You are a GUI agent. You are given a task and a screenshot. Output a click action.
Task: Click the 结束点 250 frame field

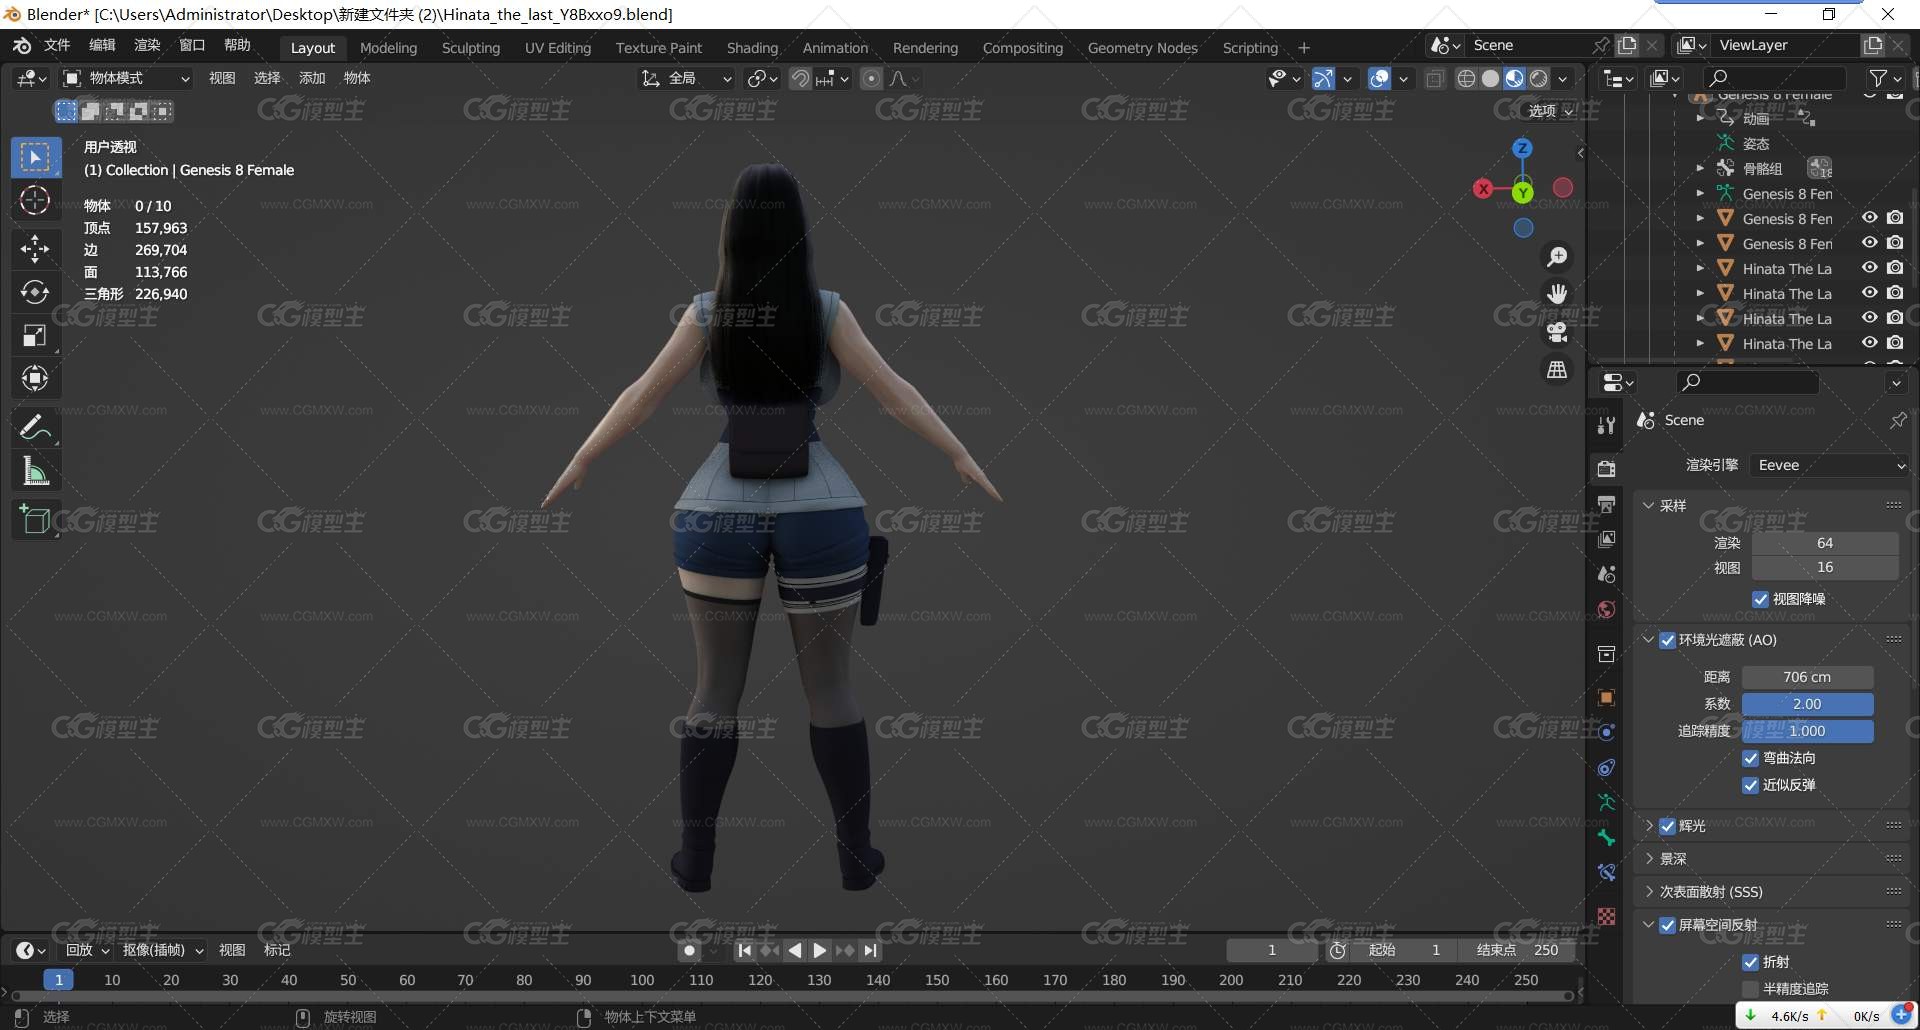click(x=1518, y=950)
